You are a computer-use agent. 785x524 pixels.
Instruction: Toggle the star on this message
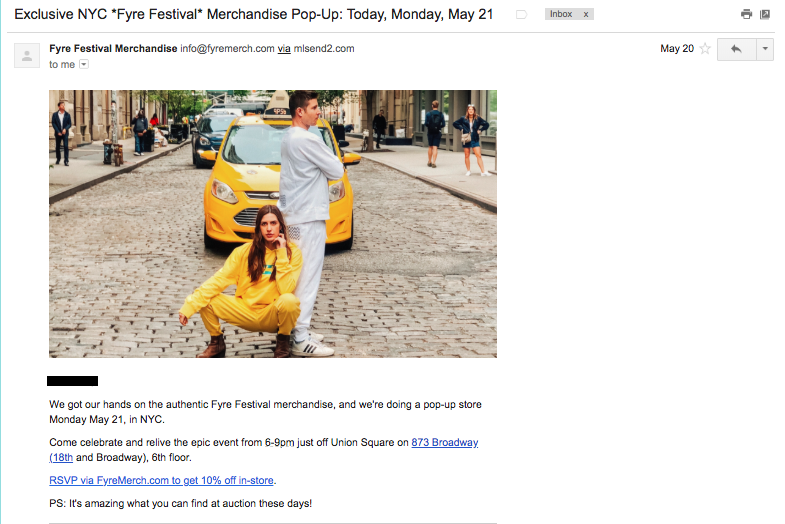[x=705, y=49]
